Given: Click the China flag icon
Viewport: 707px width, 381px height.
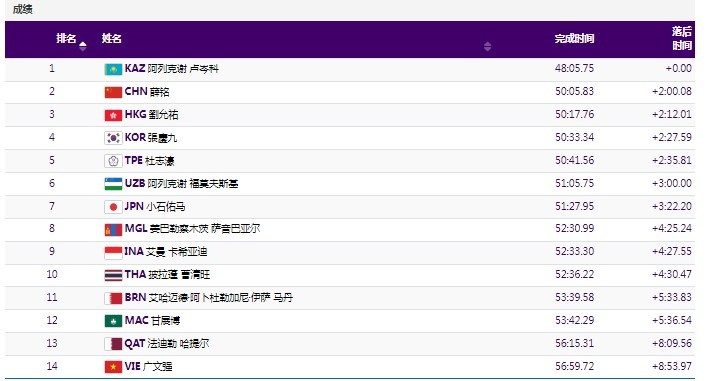Looking at the screenshot, I should pyautogui.click(x=113, y=92).
